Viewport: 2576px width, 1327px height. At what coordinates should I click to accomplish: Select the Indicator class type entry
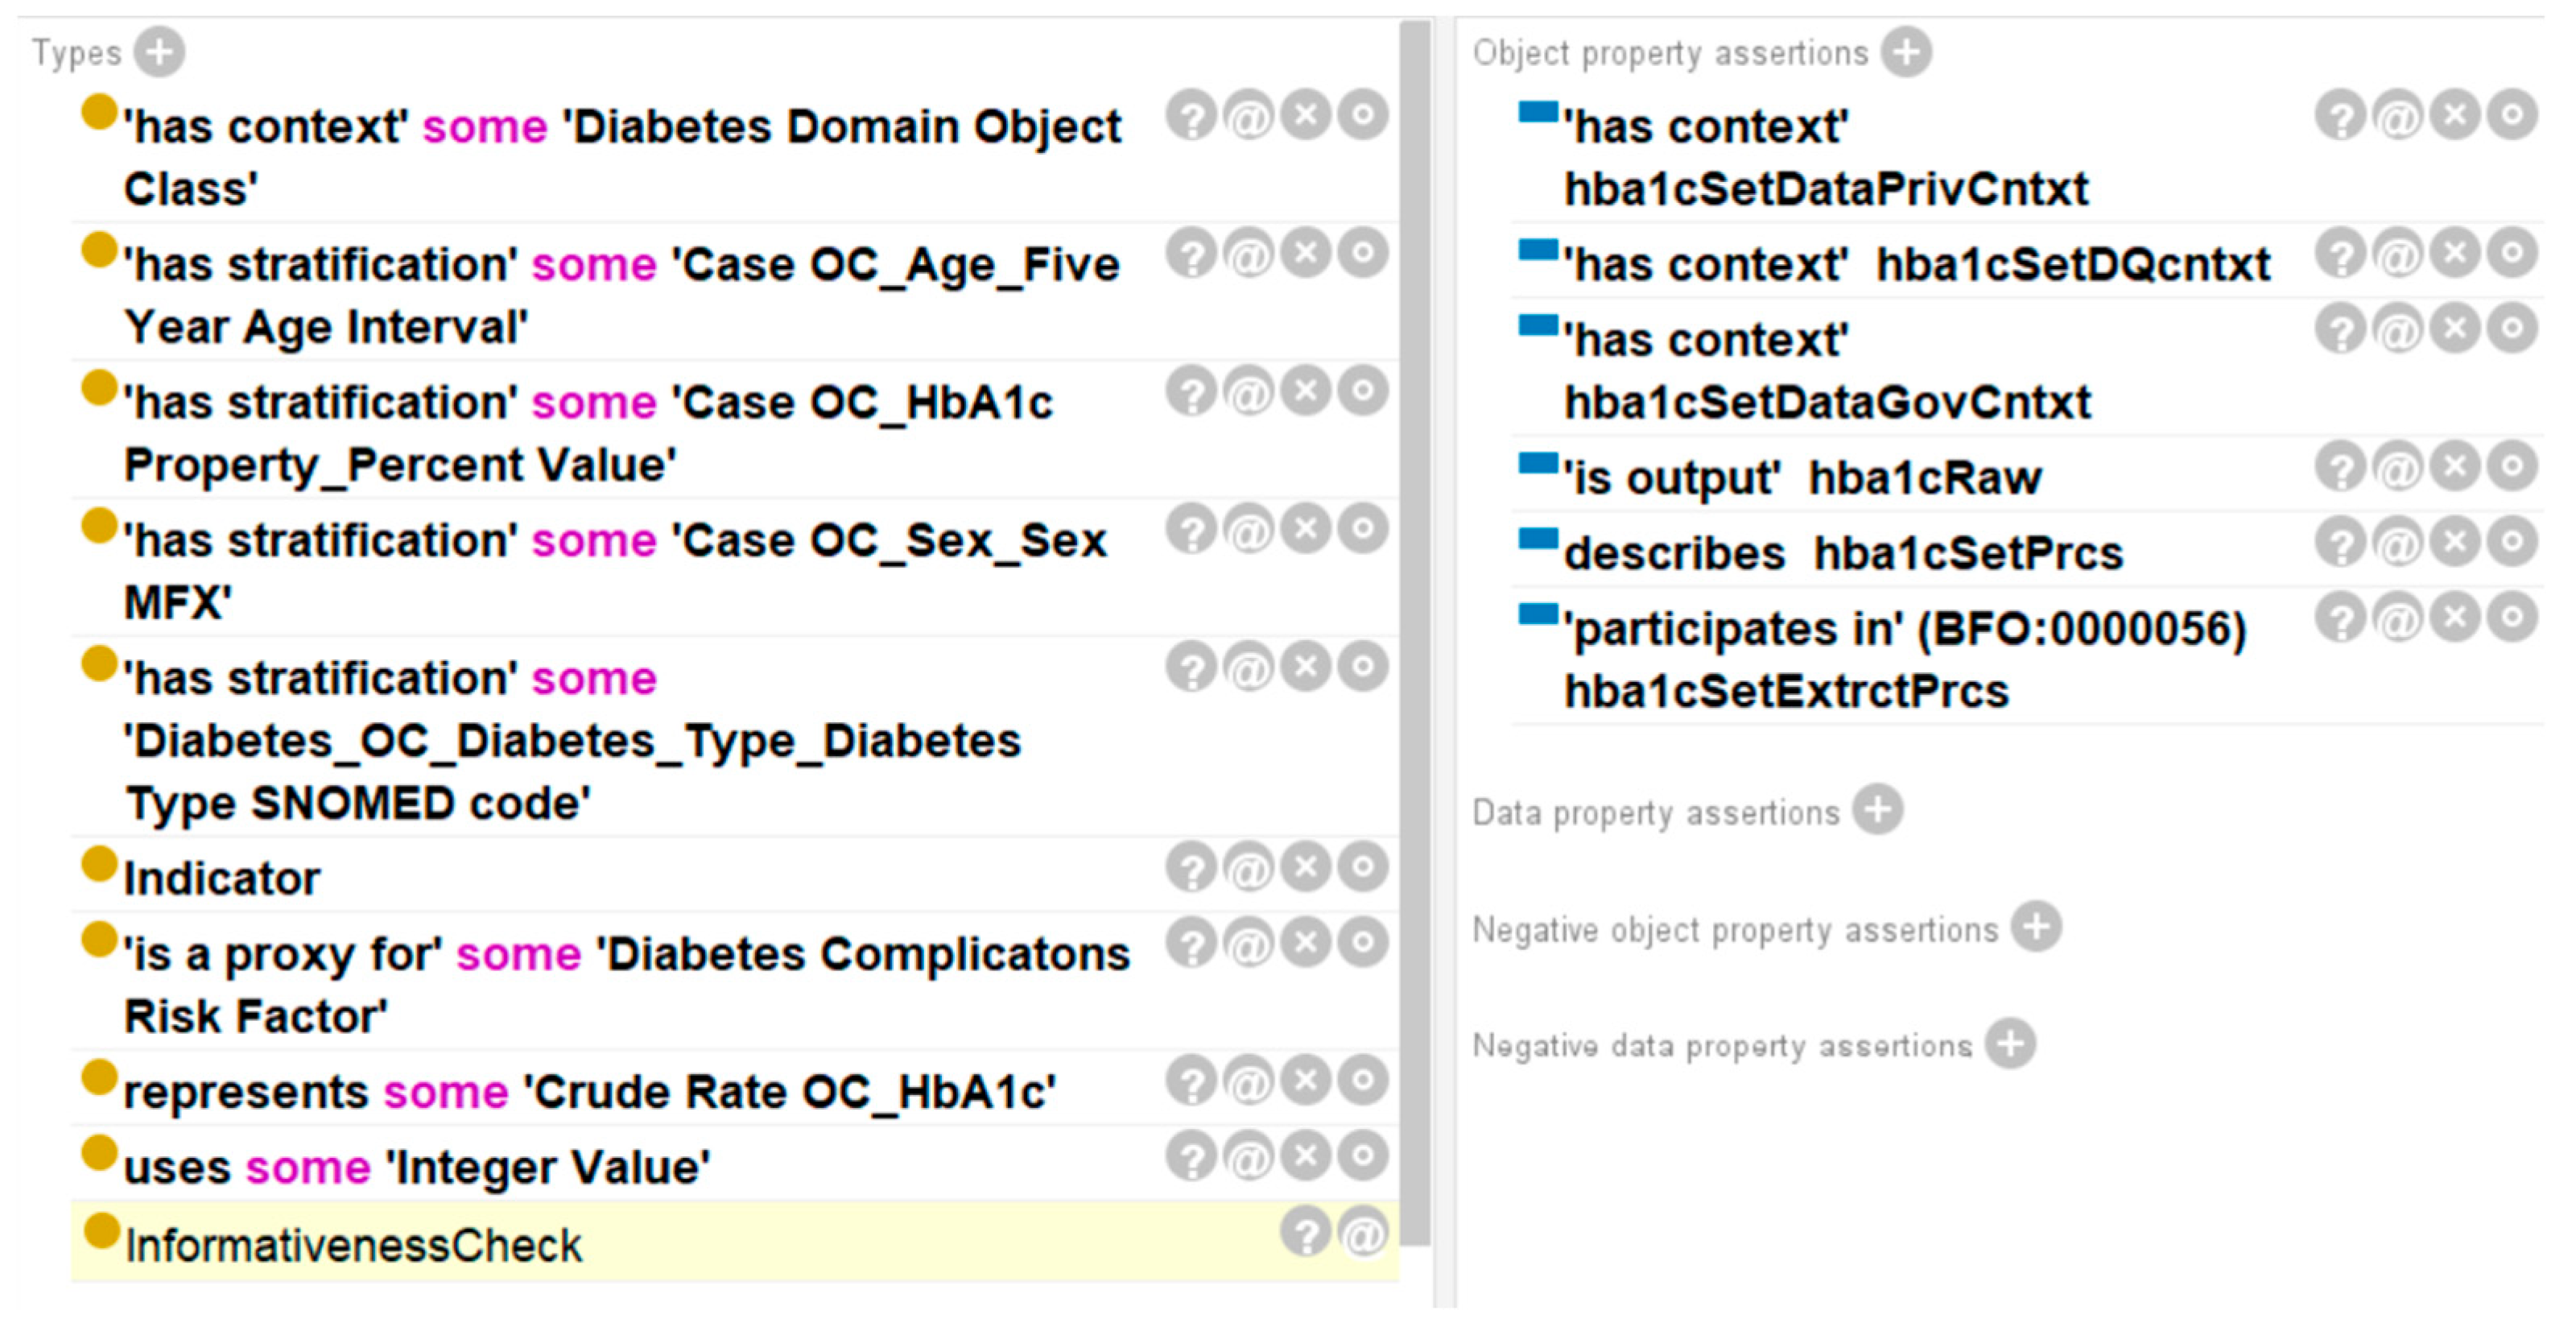[x=222, y=879]
